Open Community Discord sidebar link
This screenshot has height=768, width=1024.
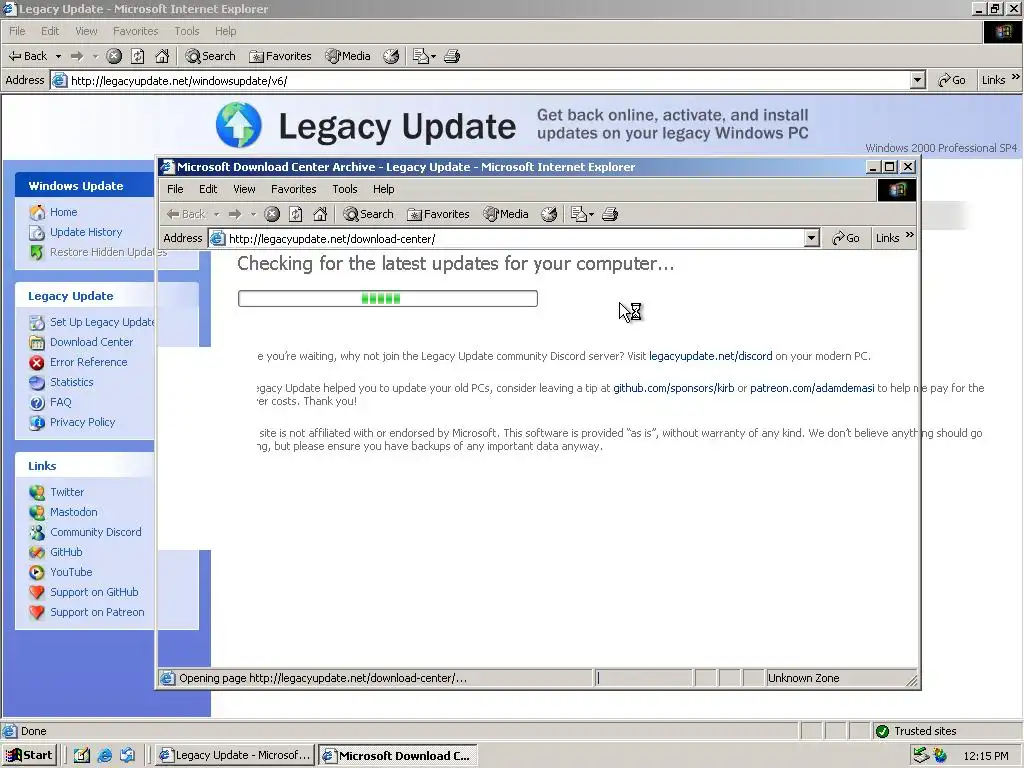pyautogui.click(x=96, y=532)
